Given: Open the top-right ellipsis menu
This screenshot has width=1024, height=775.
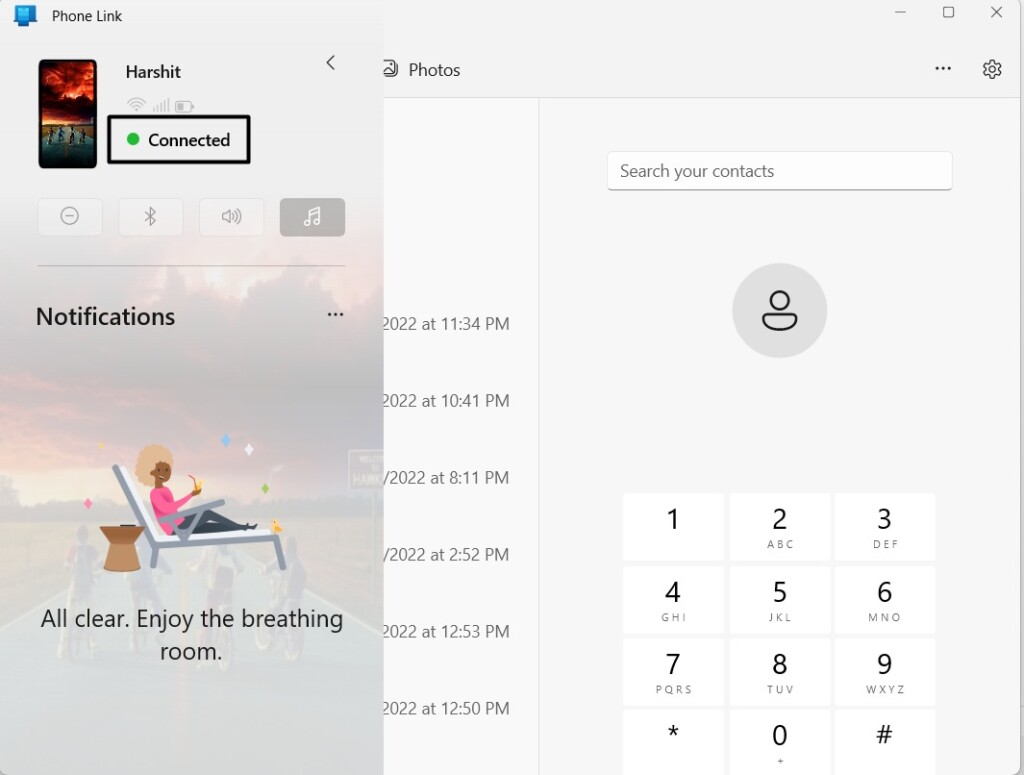Looking at the screenshot, I should 942,69.
